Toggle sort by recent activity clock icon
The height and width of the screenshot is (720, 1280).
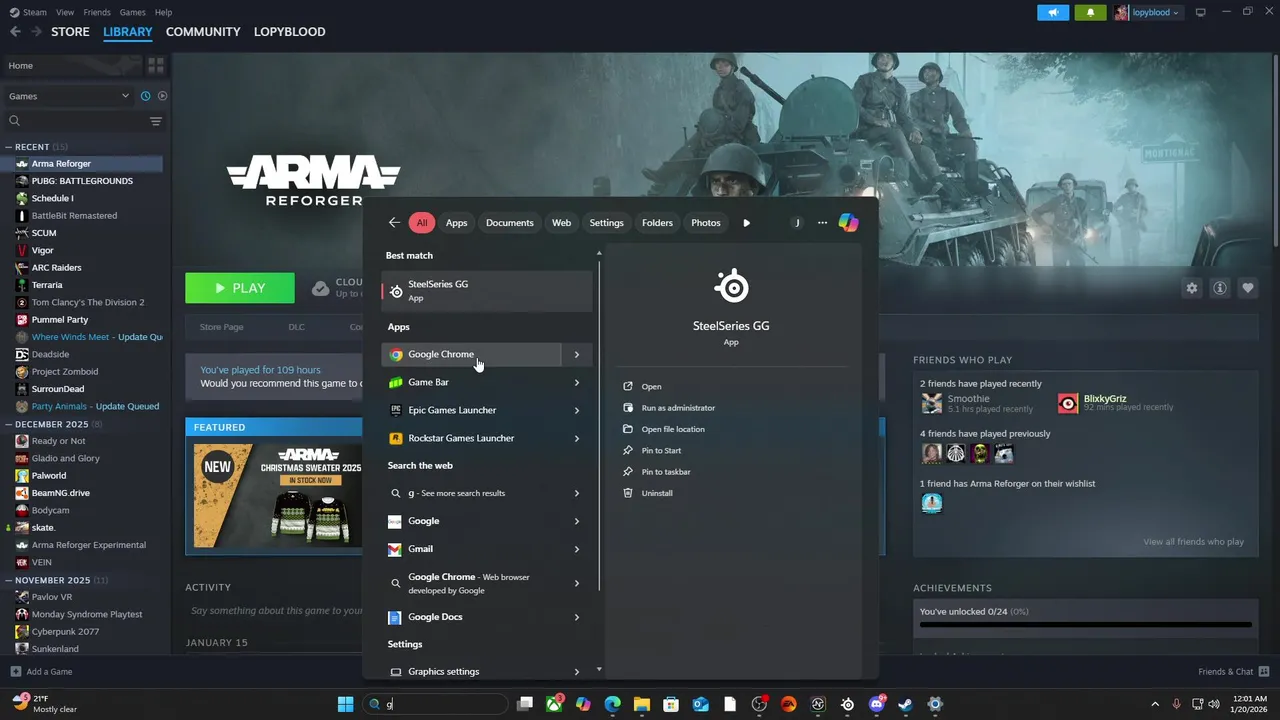(x=145, y=96)
